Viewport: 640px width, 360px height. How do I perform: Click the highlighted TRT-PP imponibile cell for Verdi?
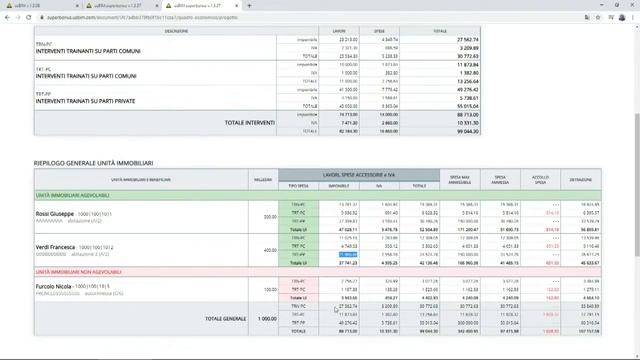point(348,255)
